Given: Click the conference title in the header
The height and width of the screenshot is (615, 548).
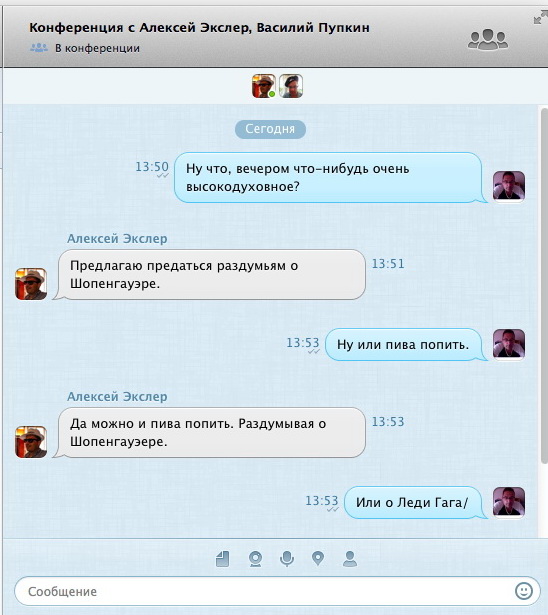Looking at the screenshot, I should tap(199, 28).
